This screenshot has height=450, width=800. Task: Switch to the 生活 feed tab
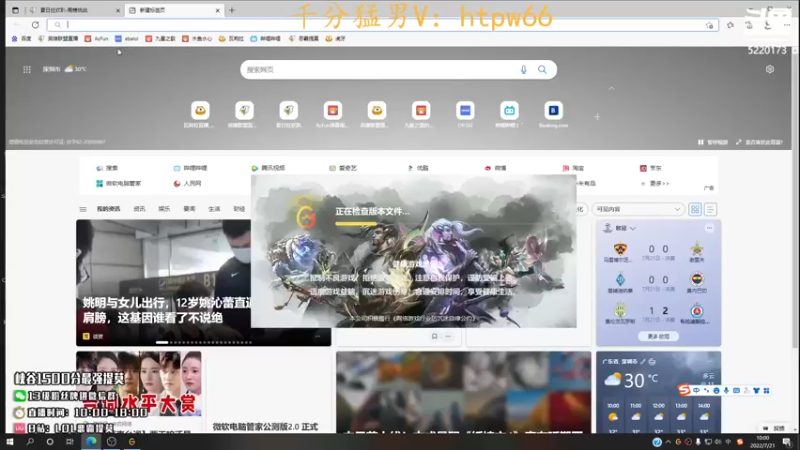click(x=214, y=209)
